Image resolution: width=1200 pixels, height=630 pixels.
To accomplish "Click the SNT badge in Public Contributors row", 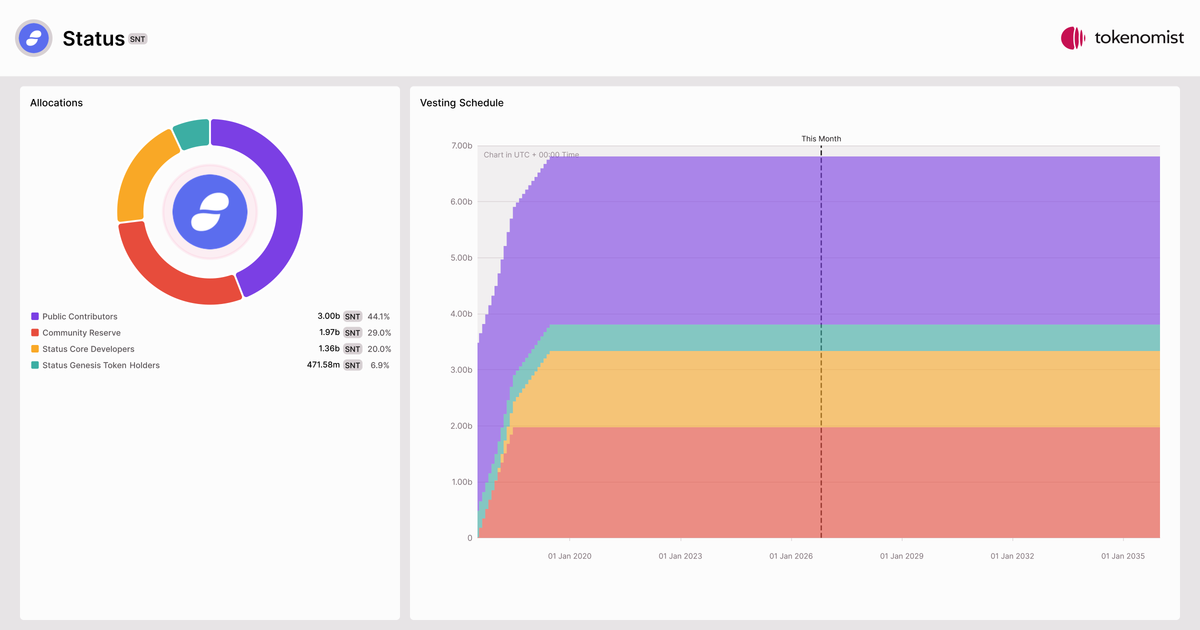I will coord(353,316).
